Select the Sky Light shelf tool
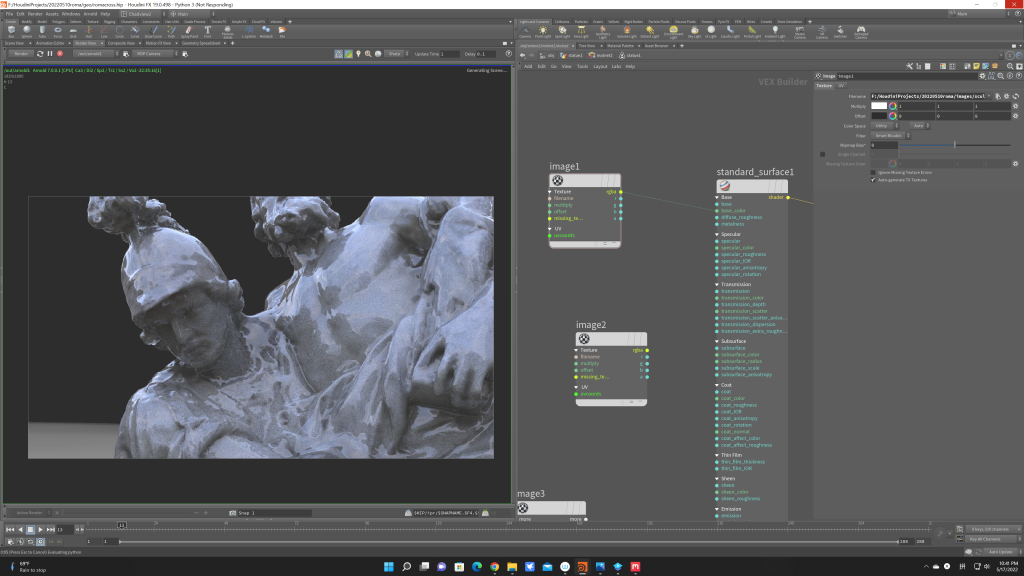Viewport: 1024px width, 576px height. [694, 32]
